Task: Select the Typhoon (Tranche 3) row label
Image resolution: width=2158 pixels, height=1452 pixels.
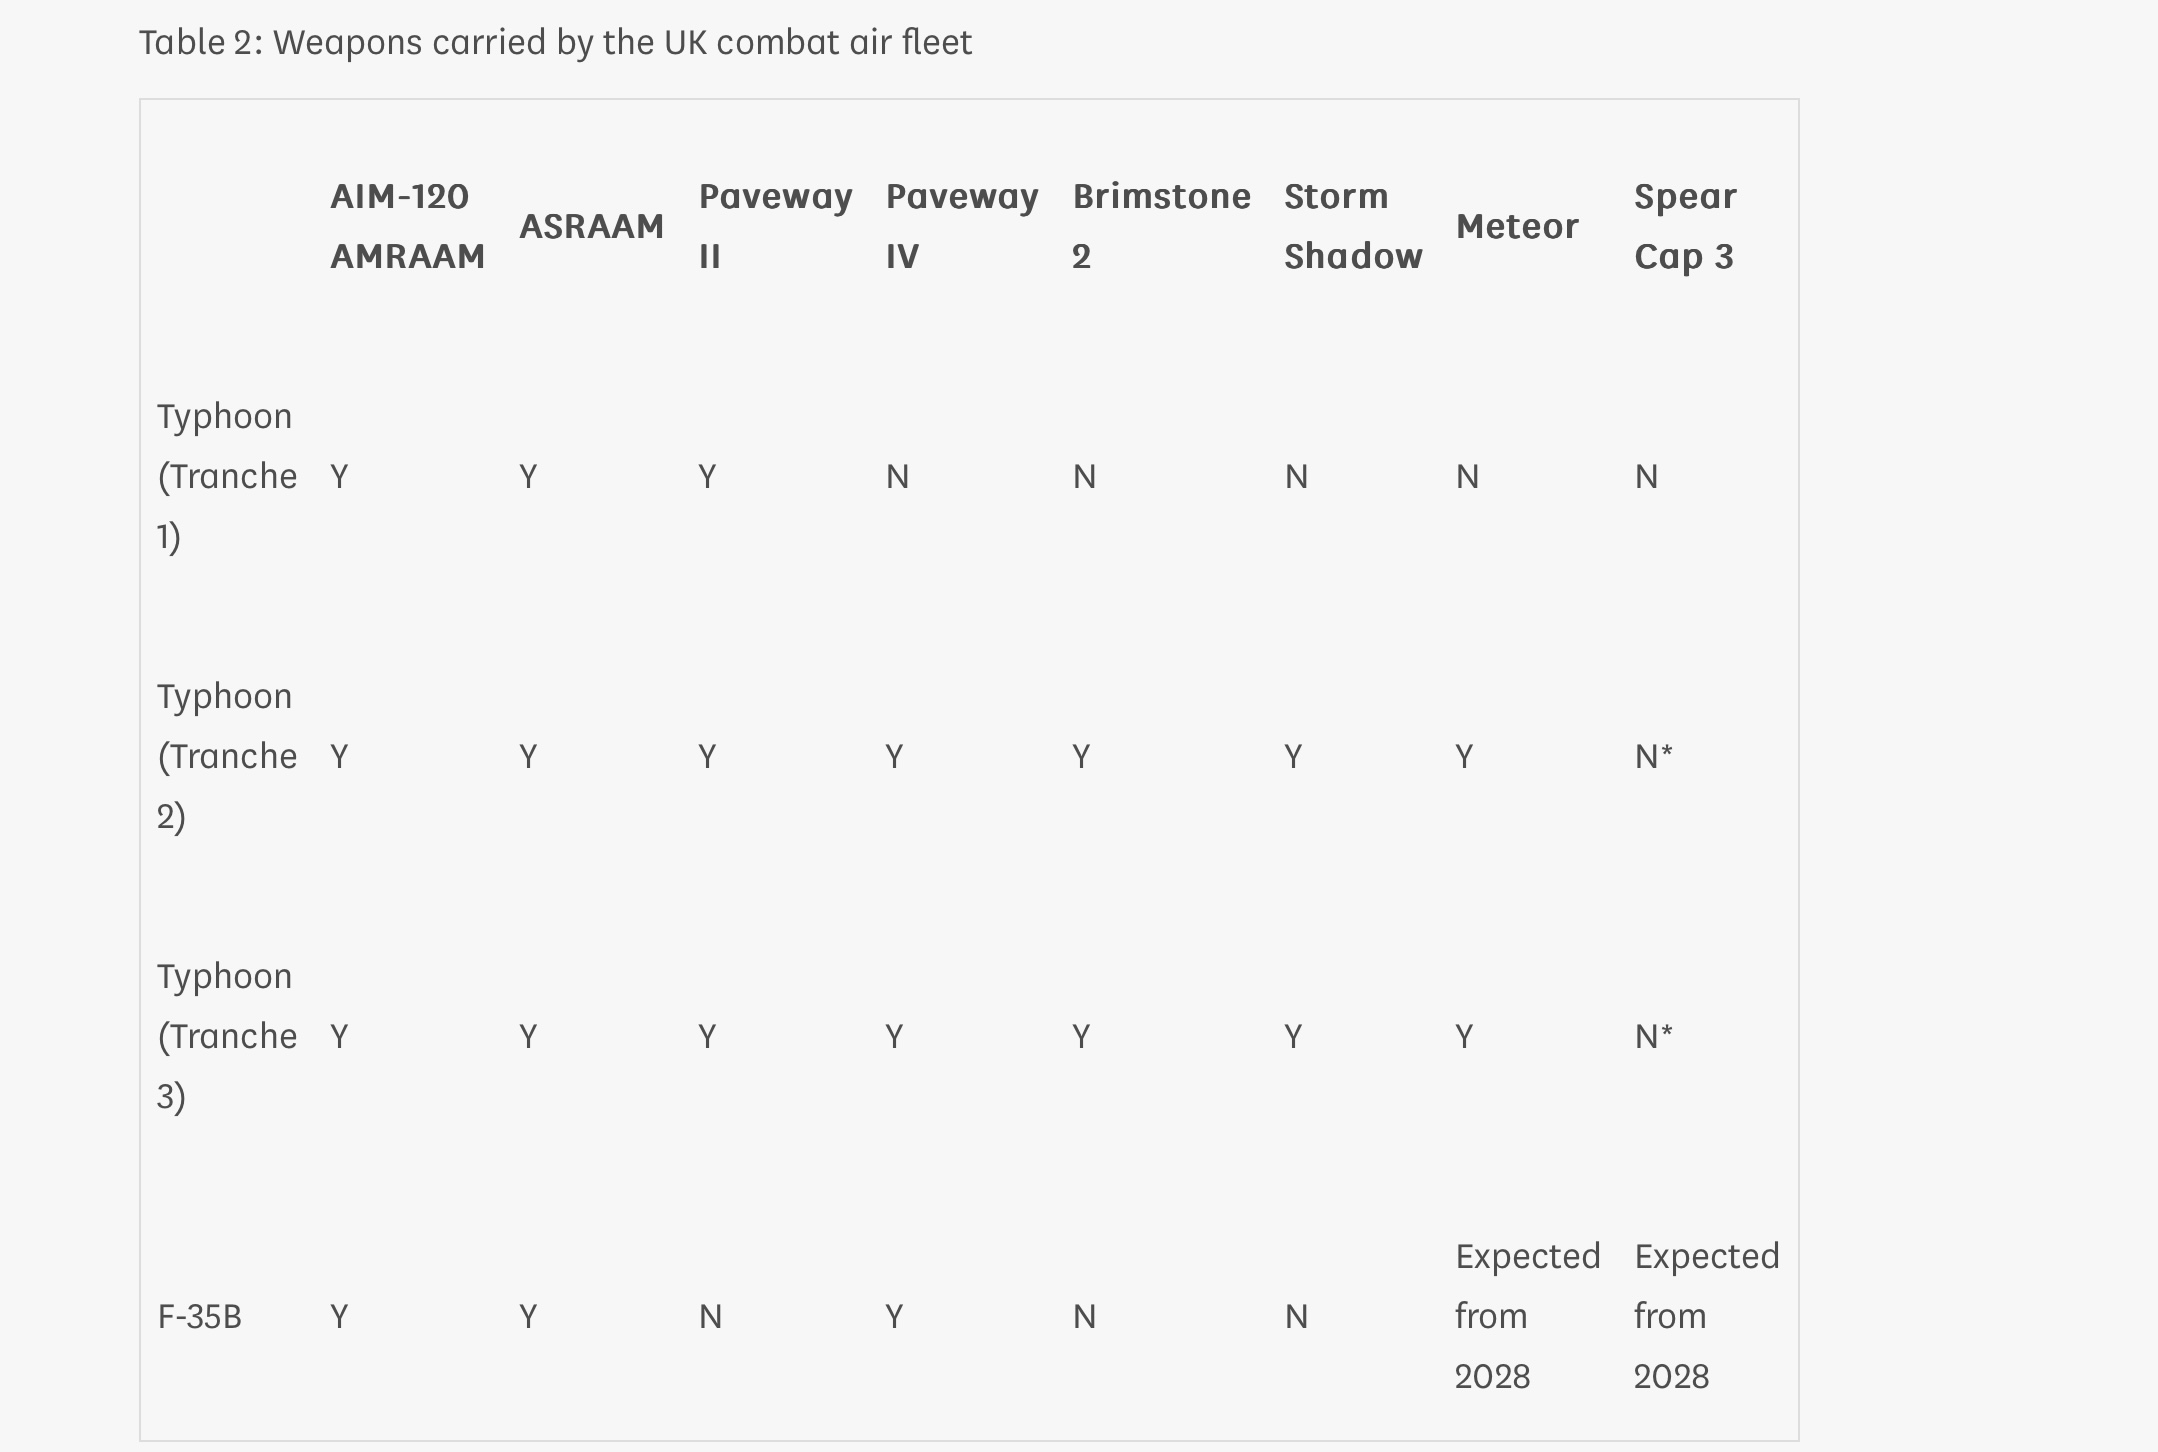Action: point(226,1036)
